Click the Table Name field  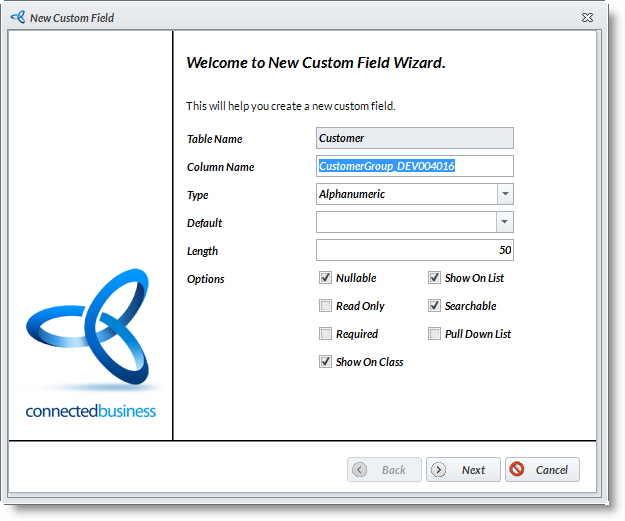tap(414, 138)
